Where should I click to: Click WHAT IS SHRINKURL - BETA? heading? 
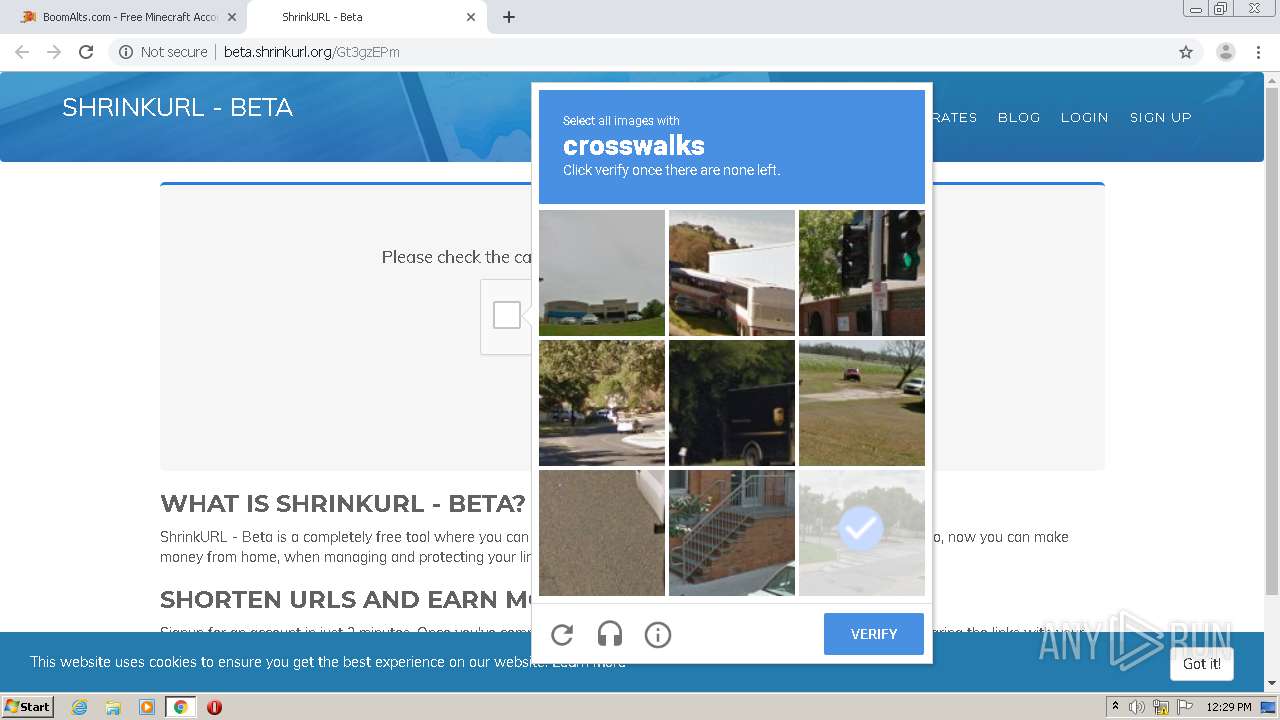(343, 503)
